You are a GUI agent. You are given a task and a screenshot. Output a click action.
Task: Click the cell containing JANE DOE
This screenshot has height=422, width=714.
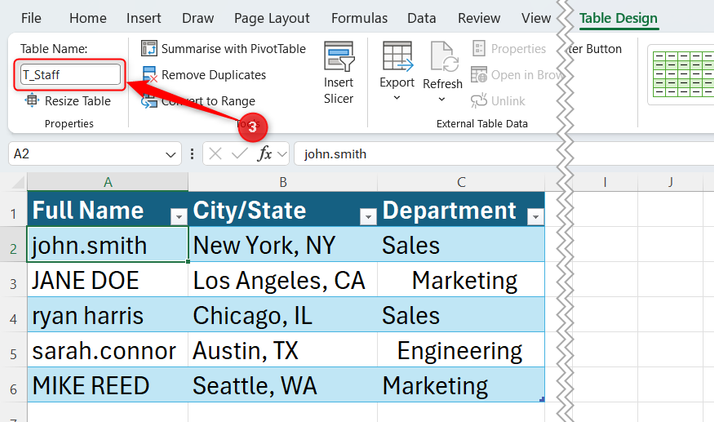tap(107, 280)
